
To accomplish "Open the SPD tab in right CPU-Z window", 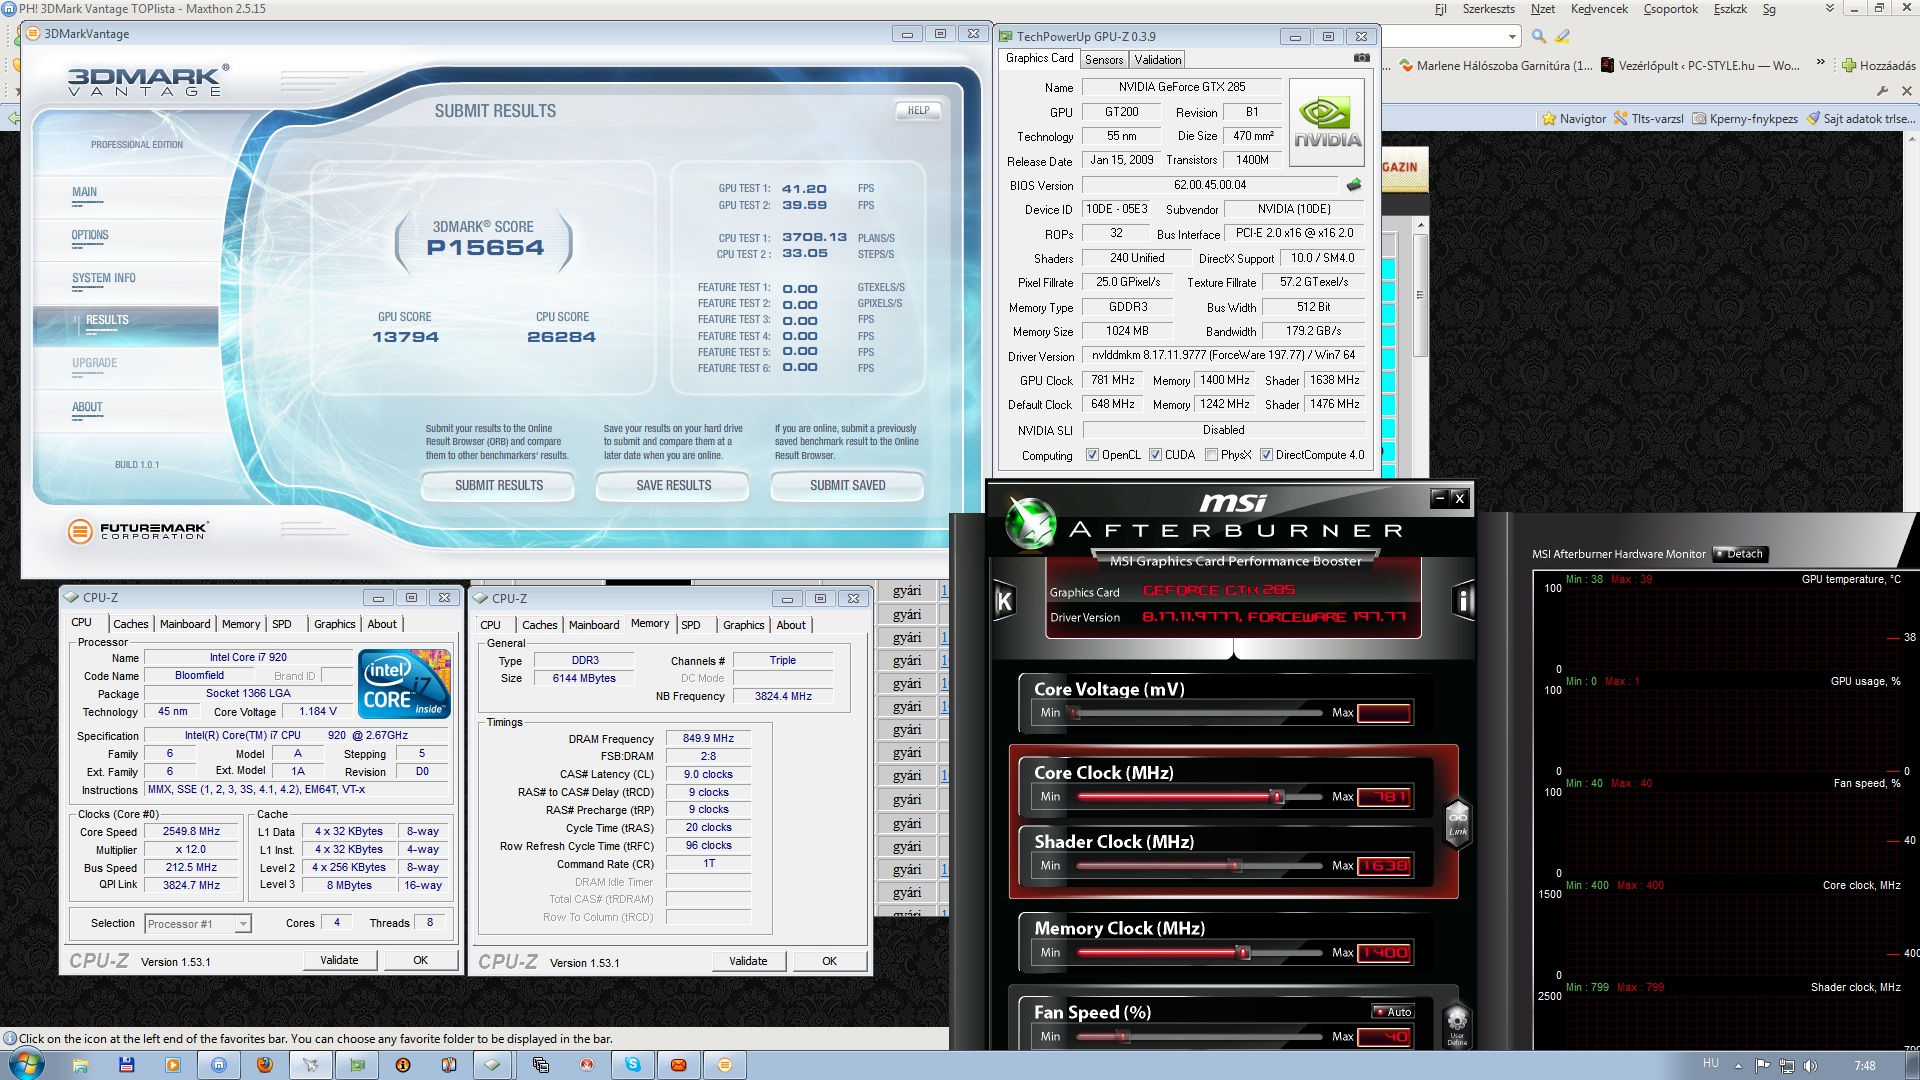I will click(691, 625).
